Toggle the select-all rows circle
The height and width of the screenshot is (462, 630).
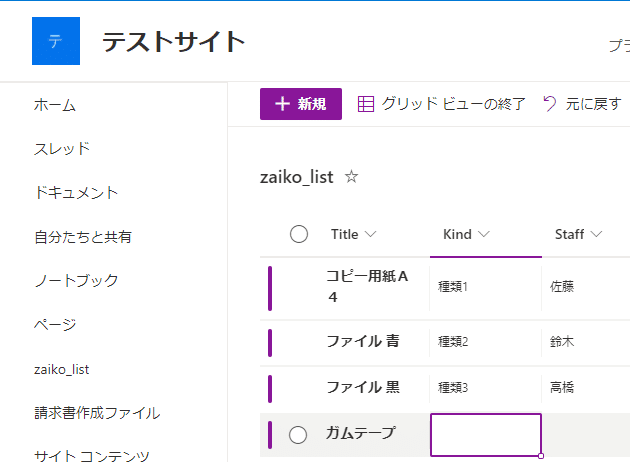tap(299, 234)
